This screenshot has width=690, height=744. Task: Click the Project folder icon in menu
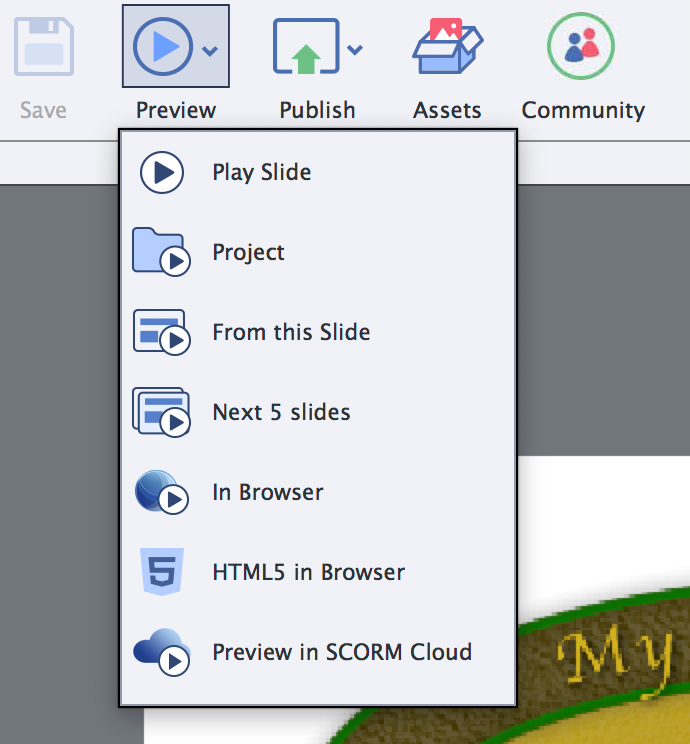[160, 252]
